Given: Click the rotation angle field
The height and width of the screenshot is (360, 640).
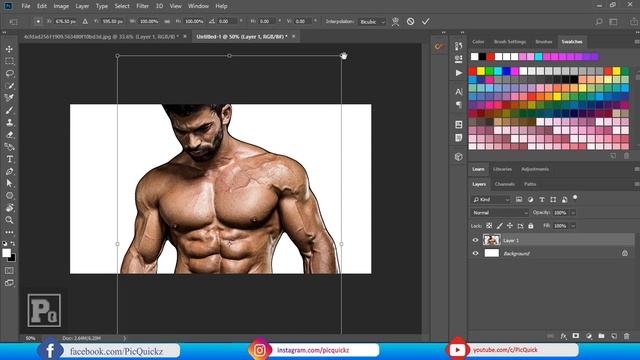Looking at the screenshot, I should pos(227,21).
